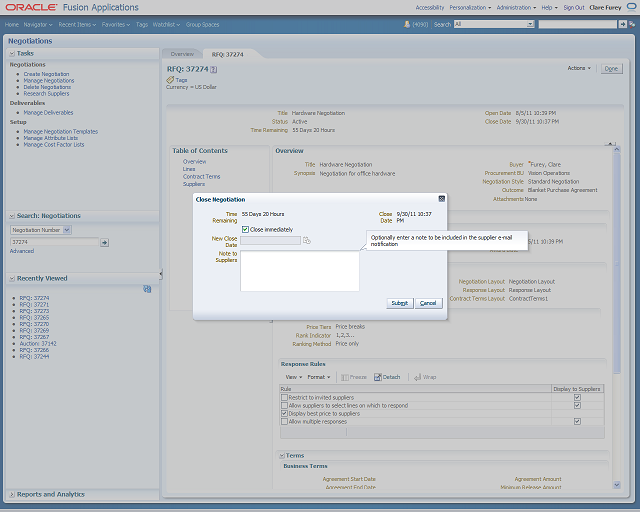640x512 pixels.
Task: Open the Actions dropdown menu
Action: pyautogui.click(x=579, y=68)
